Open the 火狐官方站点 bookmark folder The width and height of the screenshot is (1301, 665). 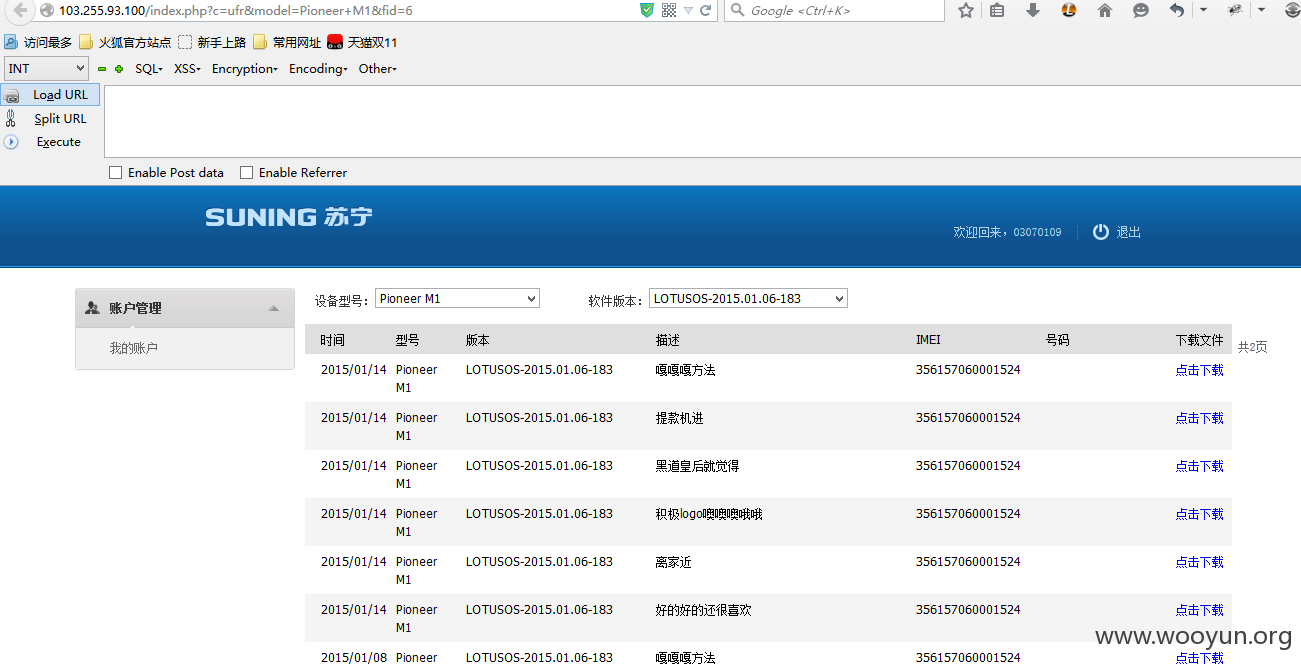[126, 42]
